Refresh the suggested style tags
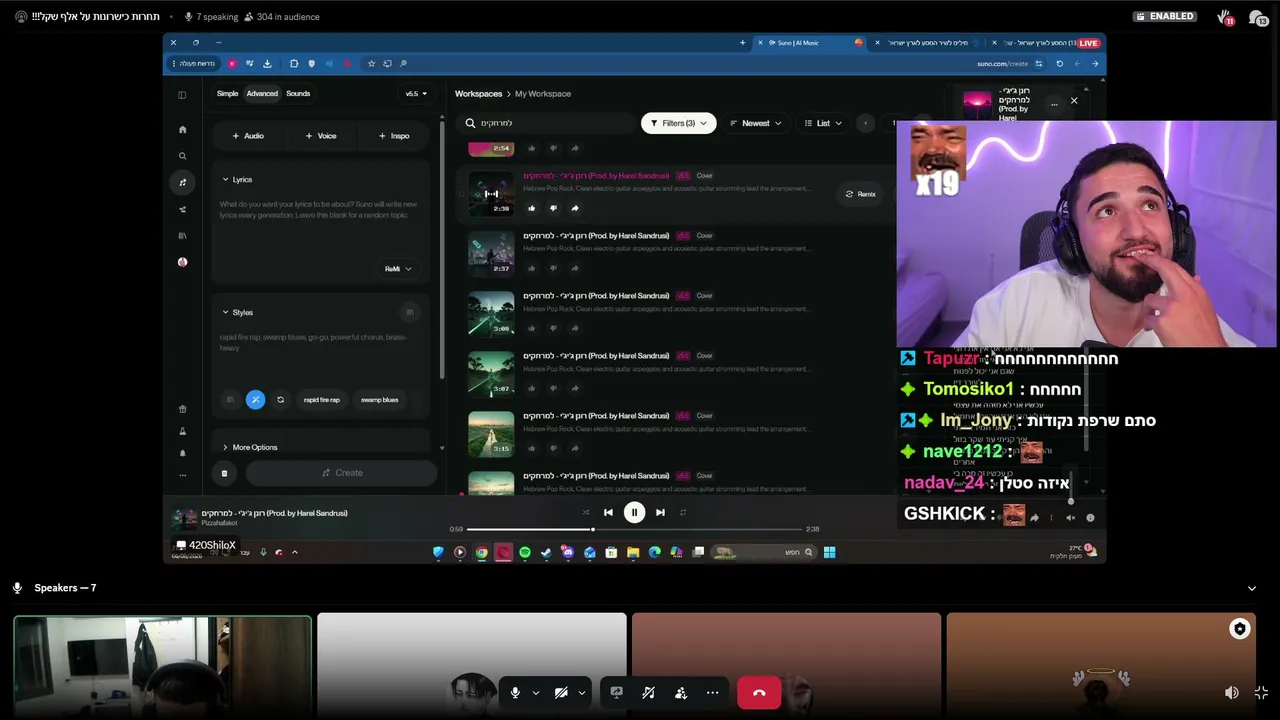Viewport: 1280px width, 720px height. click(x=280, y=400)
